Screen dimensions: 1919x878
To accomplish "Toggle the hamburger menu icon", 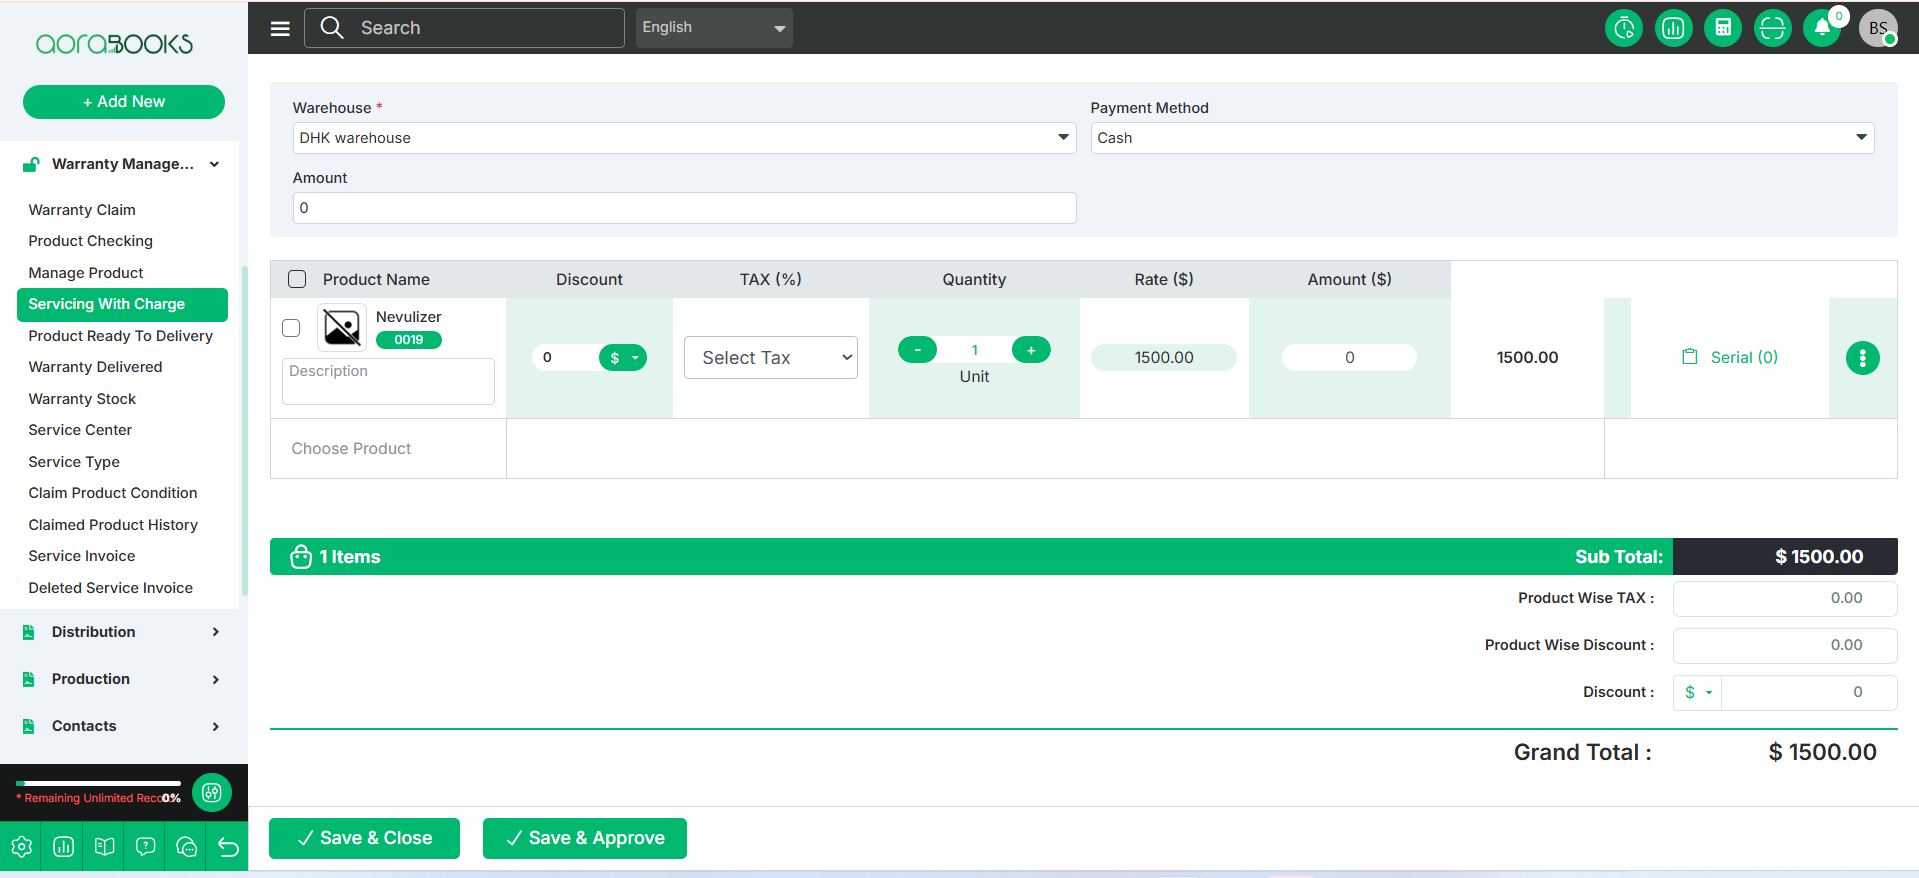I will pyautogui.click(x=280, y=28).
